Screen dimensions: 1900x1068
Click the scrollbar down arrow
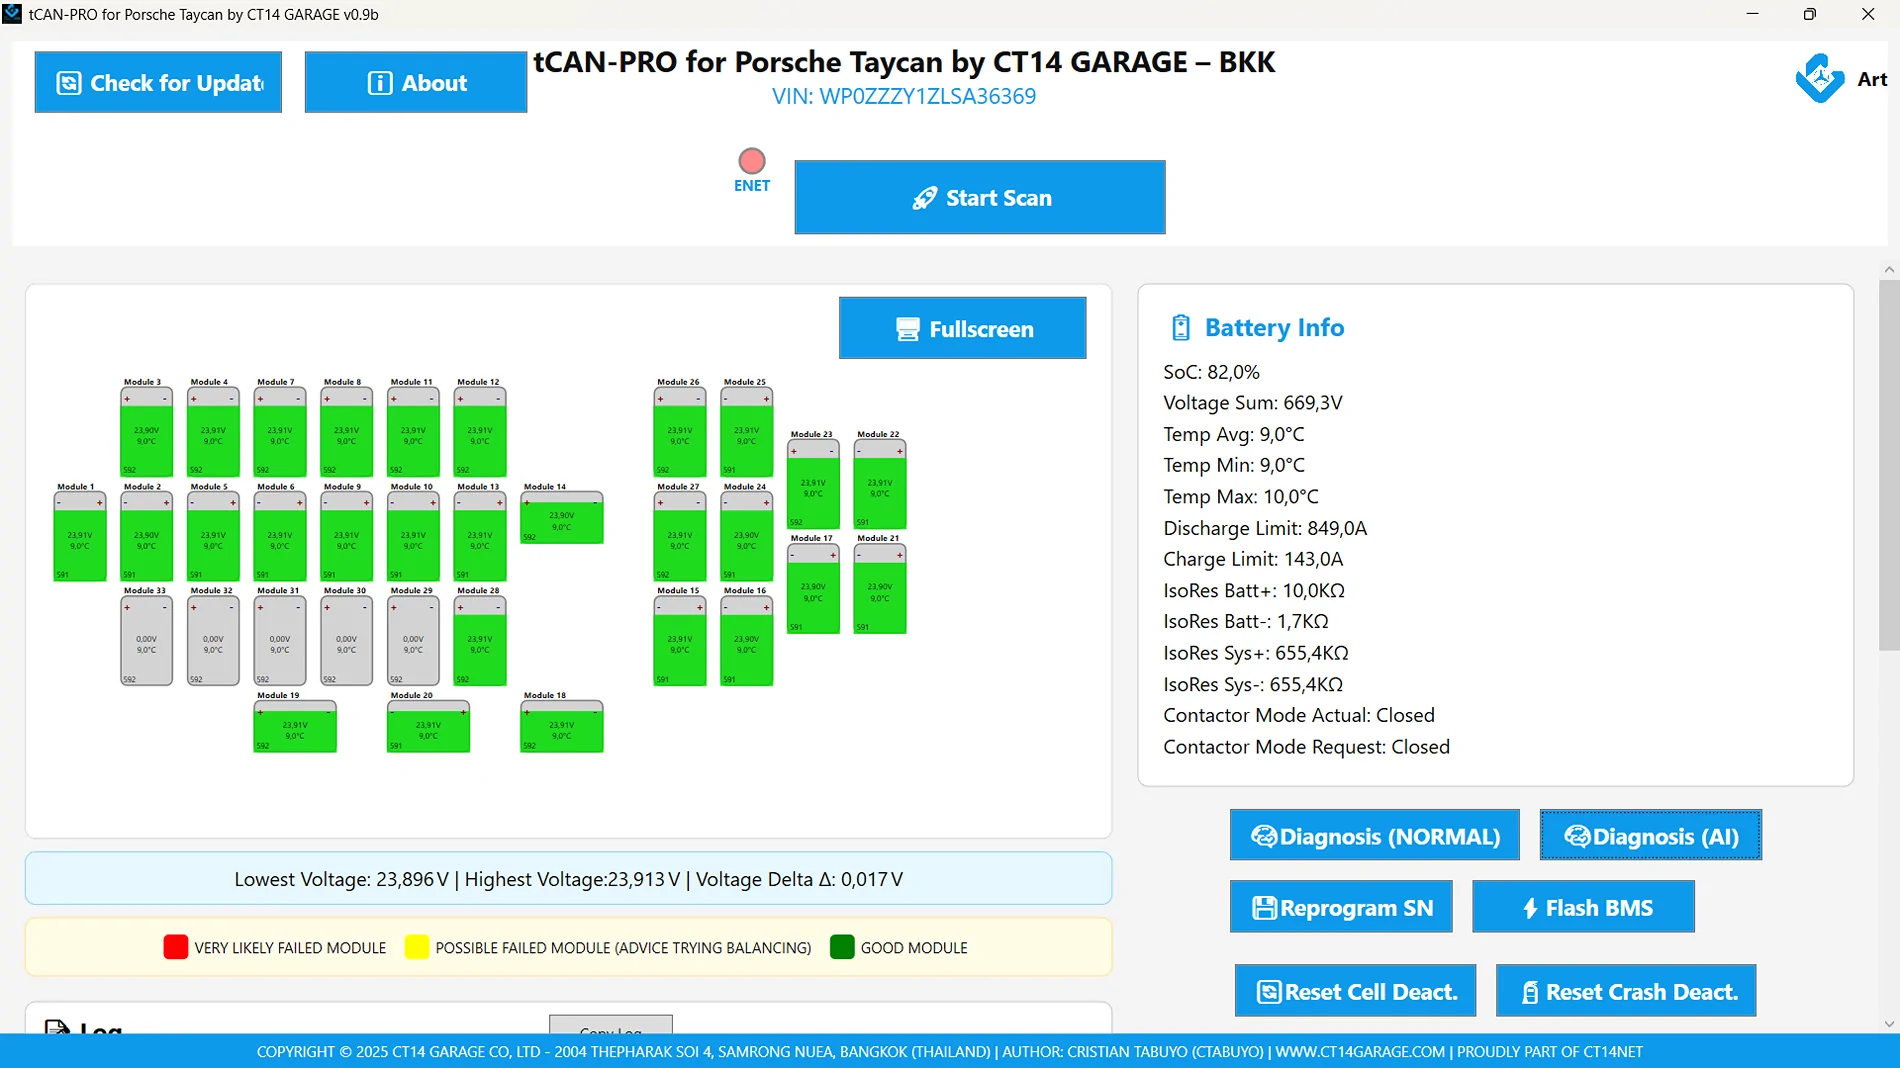[x=1888, y=1024]
